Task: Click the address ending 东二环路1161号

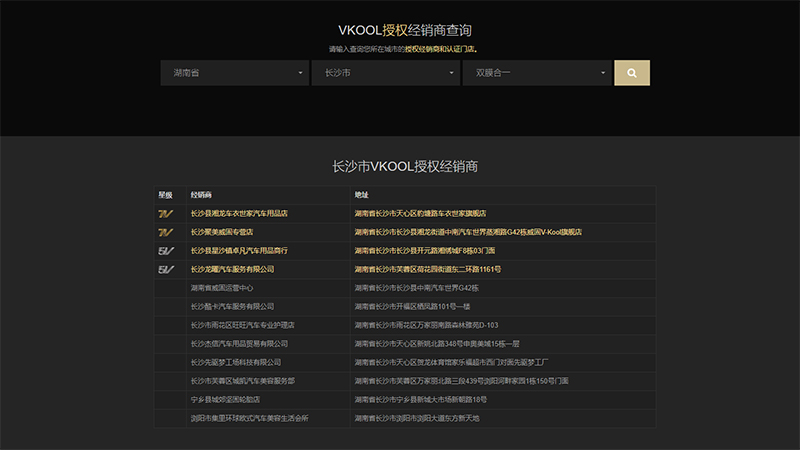Action: point(428,269)
